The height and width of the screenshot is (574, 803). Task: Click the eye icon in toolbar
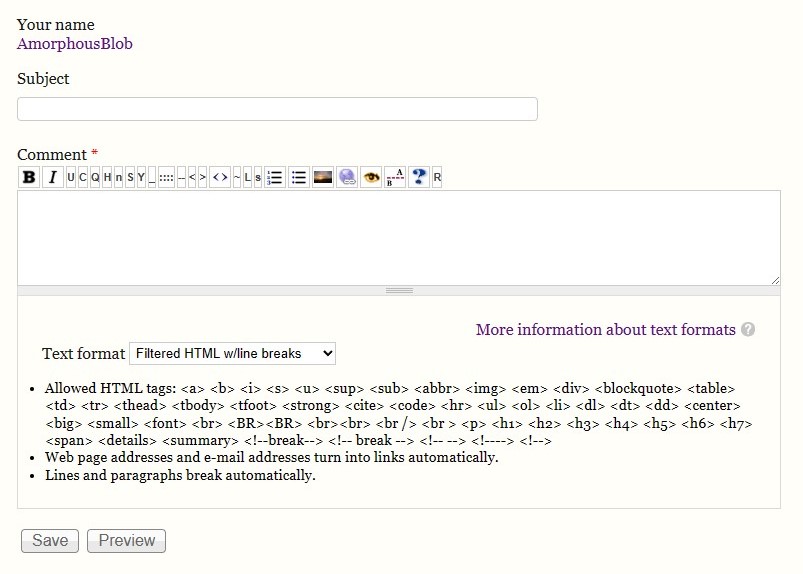pyautogui.click(x=371, y=177)
